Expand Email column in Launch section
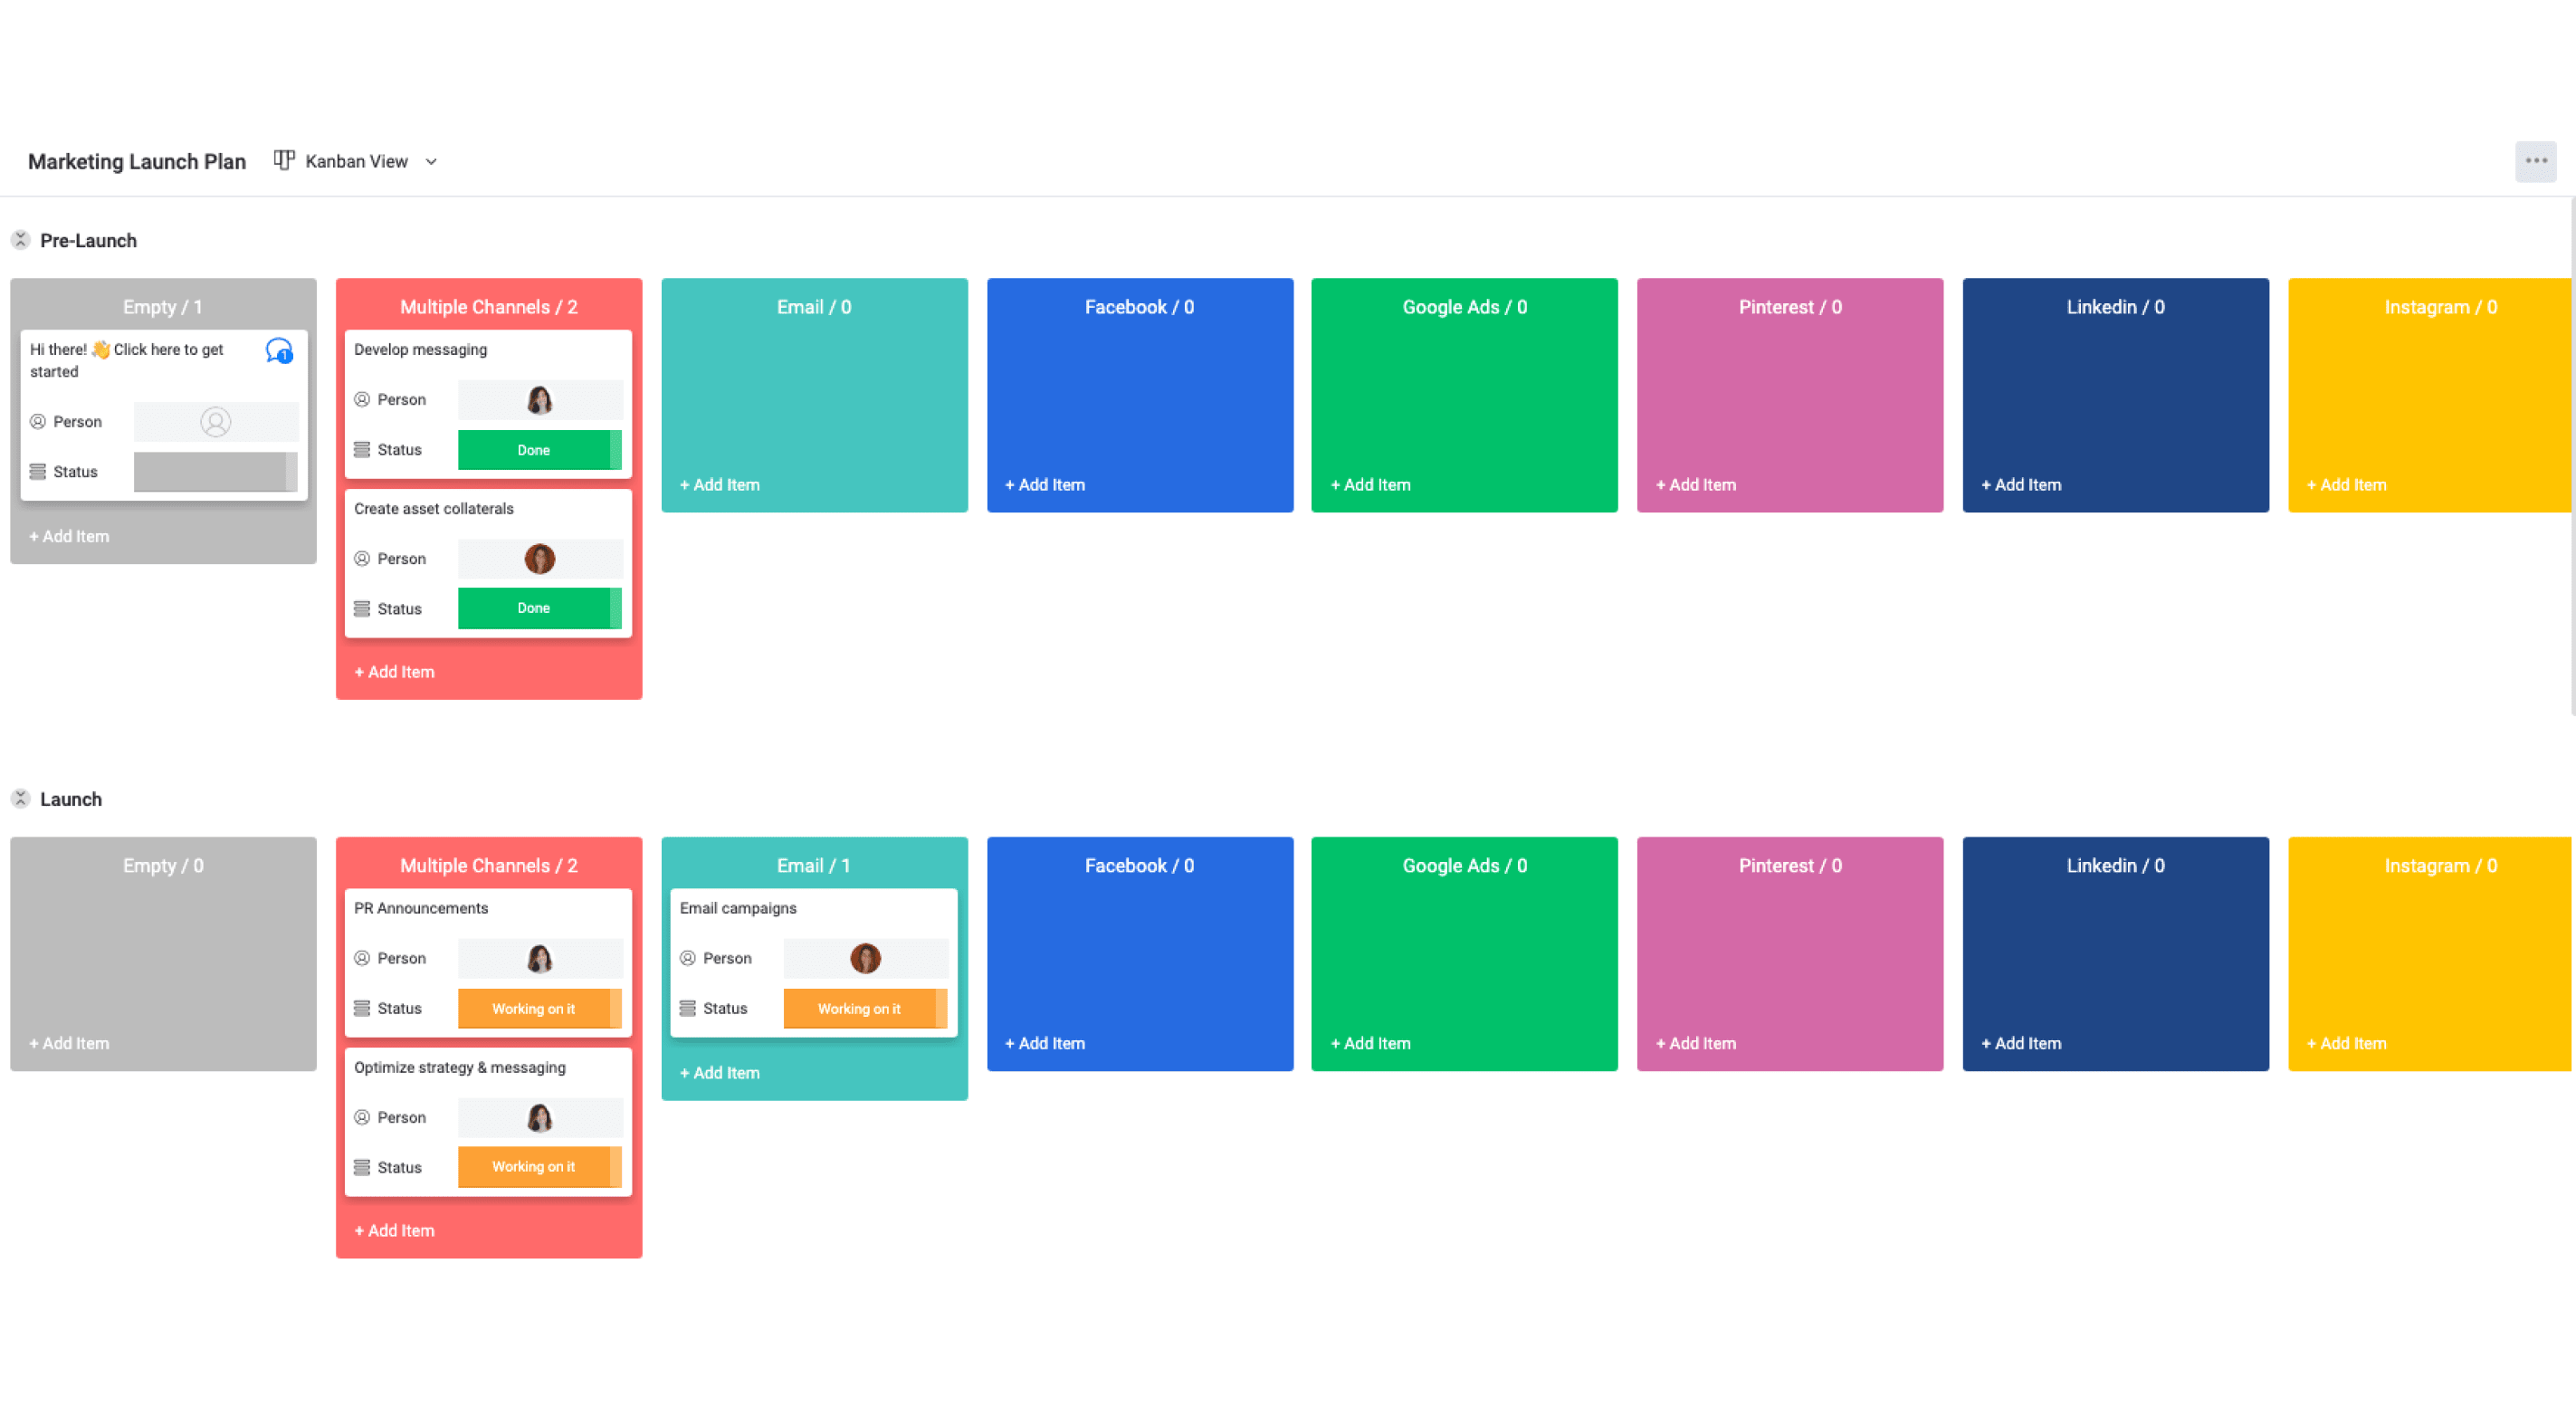The width and height of the screenshot is (2576, 1407). [814, 865]
